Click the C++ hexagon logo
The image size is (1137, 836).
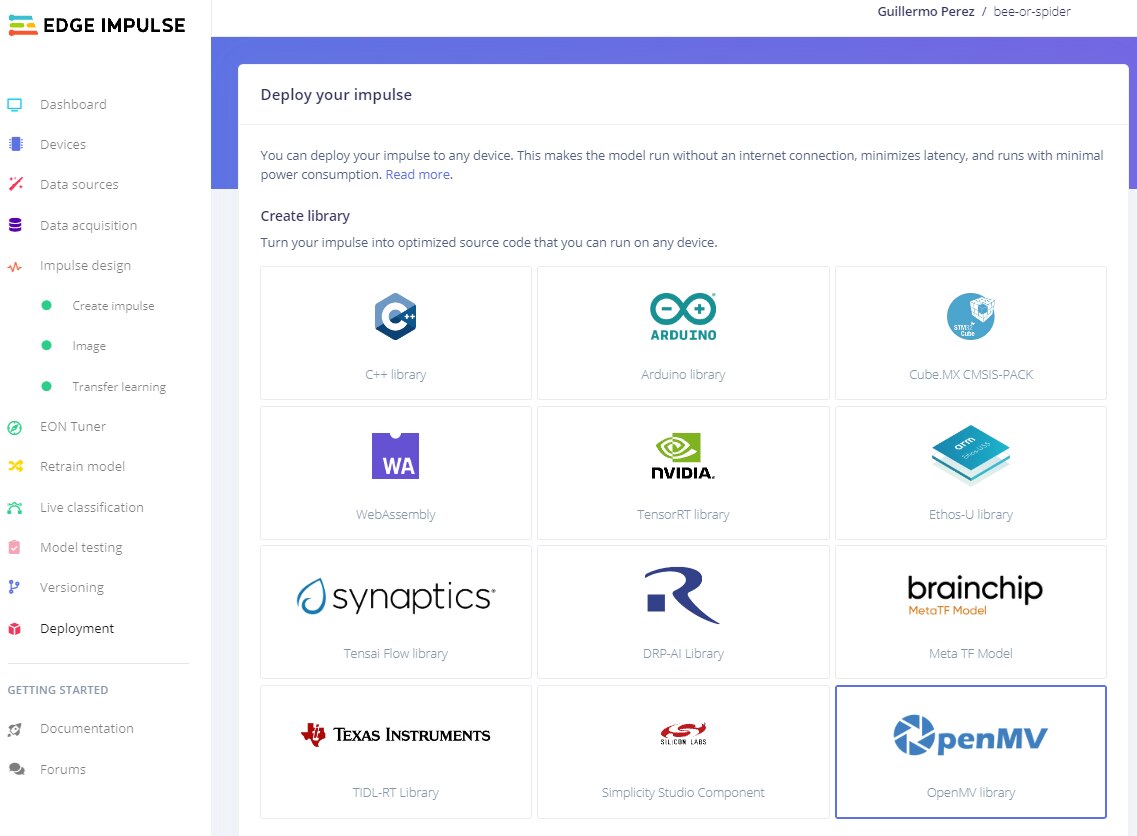pos(395,317)
